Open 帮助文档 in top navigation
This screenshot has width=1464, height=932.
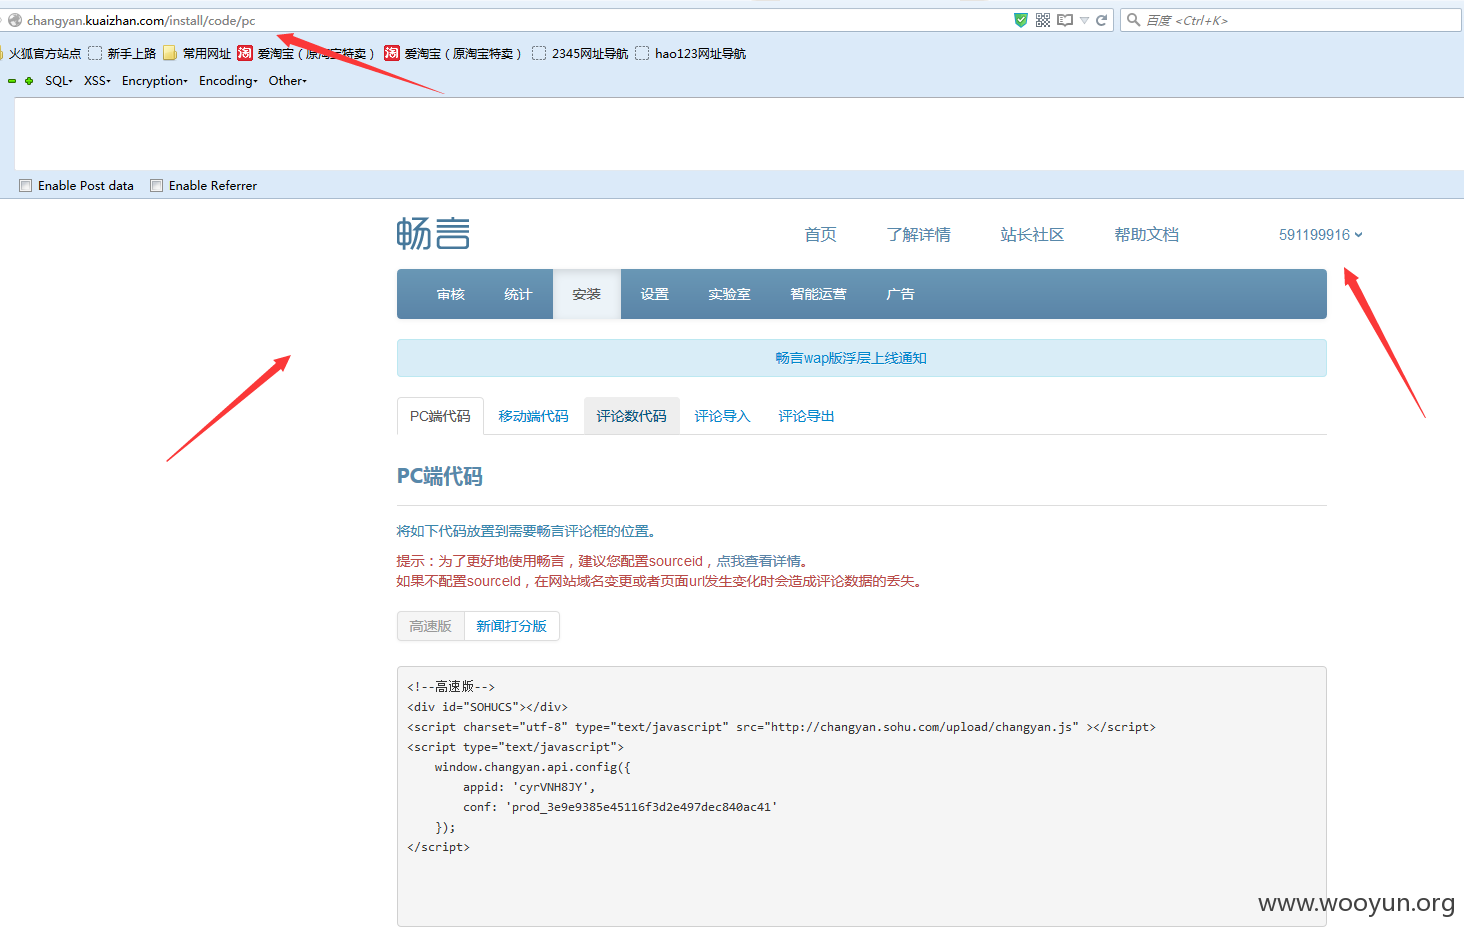tap(1147, 235)
